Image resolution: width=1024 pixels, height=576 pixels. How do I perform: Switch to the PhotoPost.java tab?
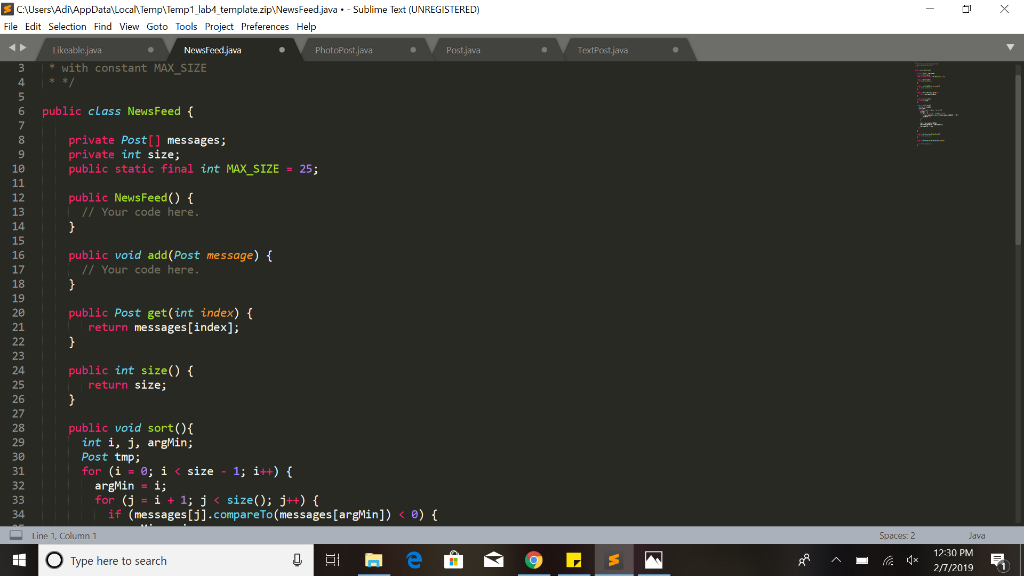[x=344, y=50]
